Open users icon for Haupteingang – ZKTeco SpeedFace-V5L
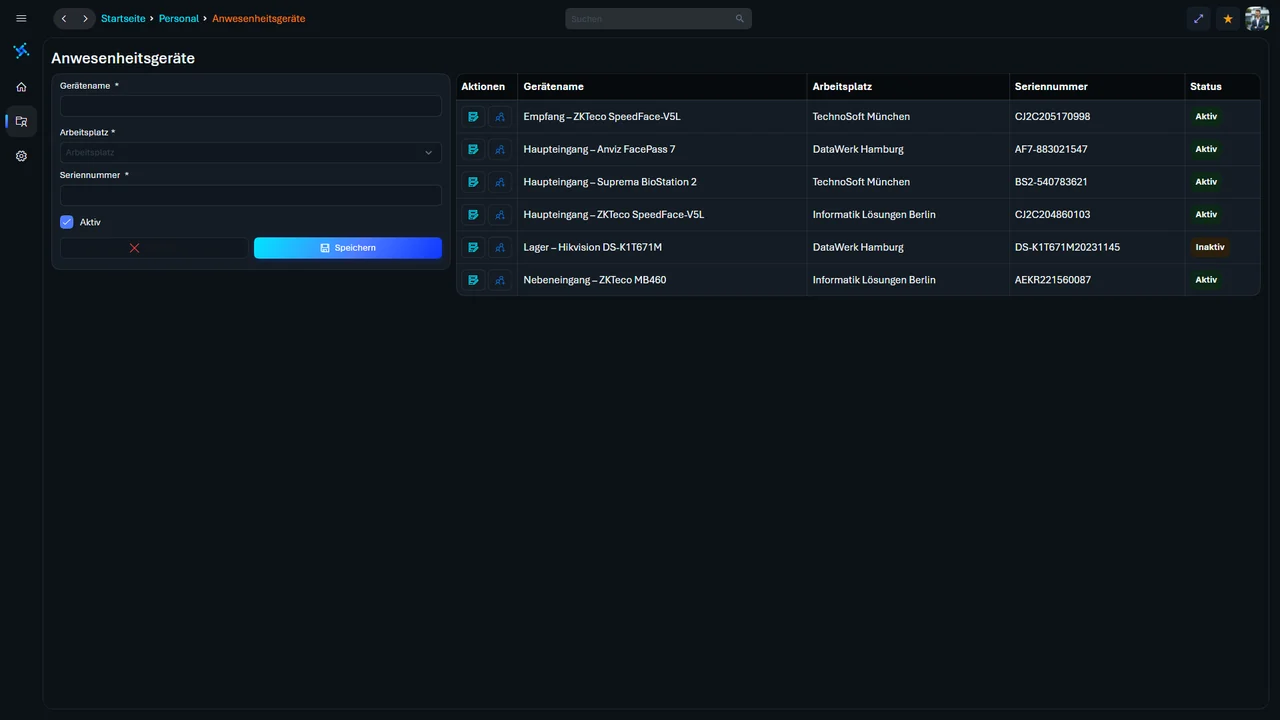This screenshot has height=720, width=1280. [x=500, y=215]
